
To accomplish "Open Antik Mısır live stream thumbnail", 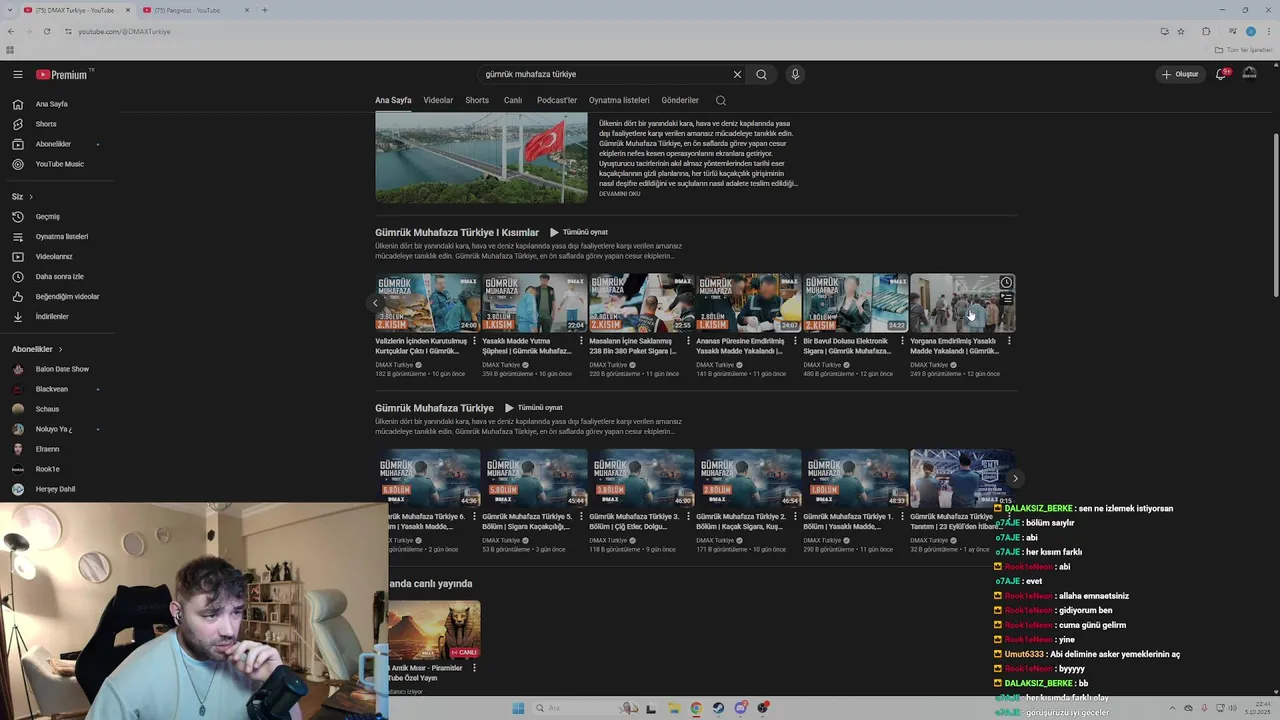I will click(434, 630).
